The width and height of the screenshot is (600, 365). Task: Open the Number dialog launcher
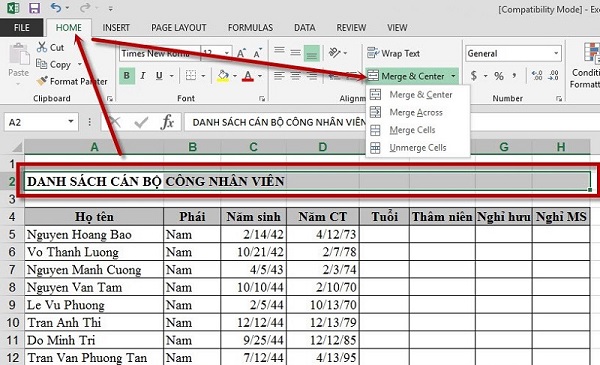coord(559,99)
